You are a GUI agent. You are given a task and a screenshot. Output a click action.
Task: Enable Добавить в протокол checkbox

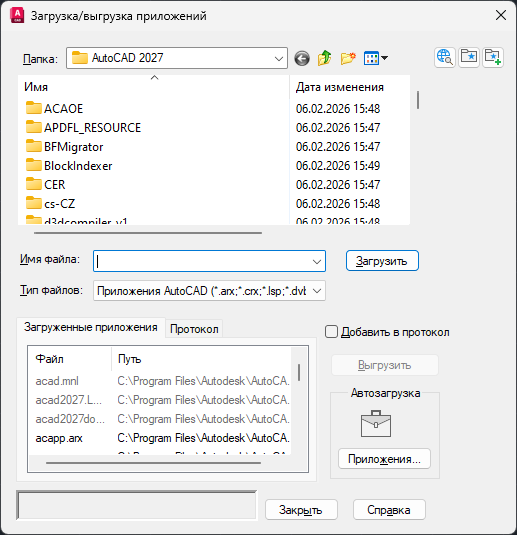331,332
